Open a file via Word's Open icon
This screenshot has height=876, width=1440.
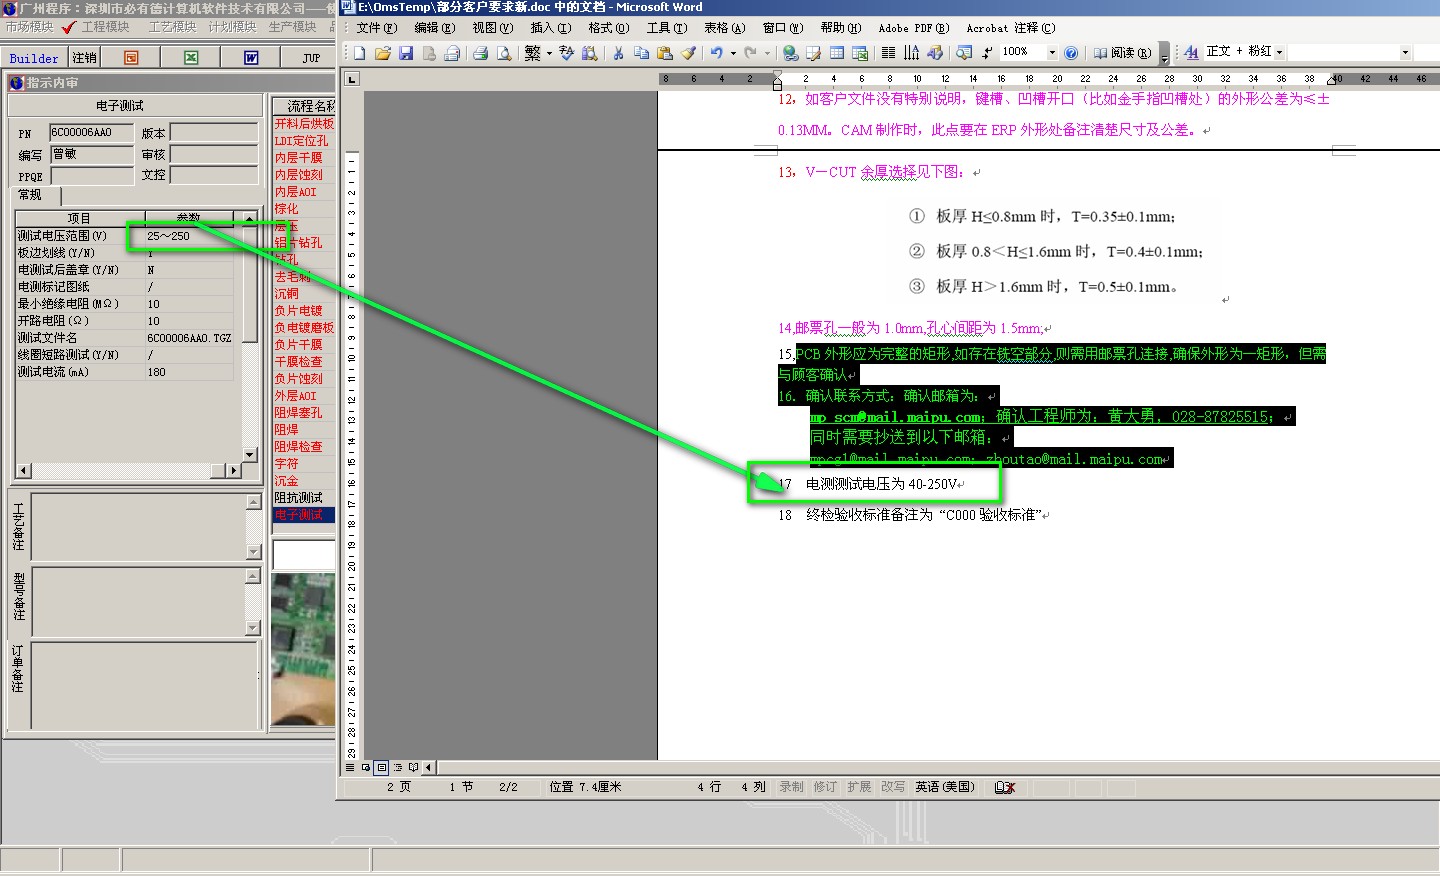pos(382,53)
